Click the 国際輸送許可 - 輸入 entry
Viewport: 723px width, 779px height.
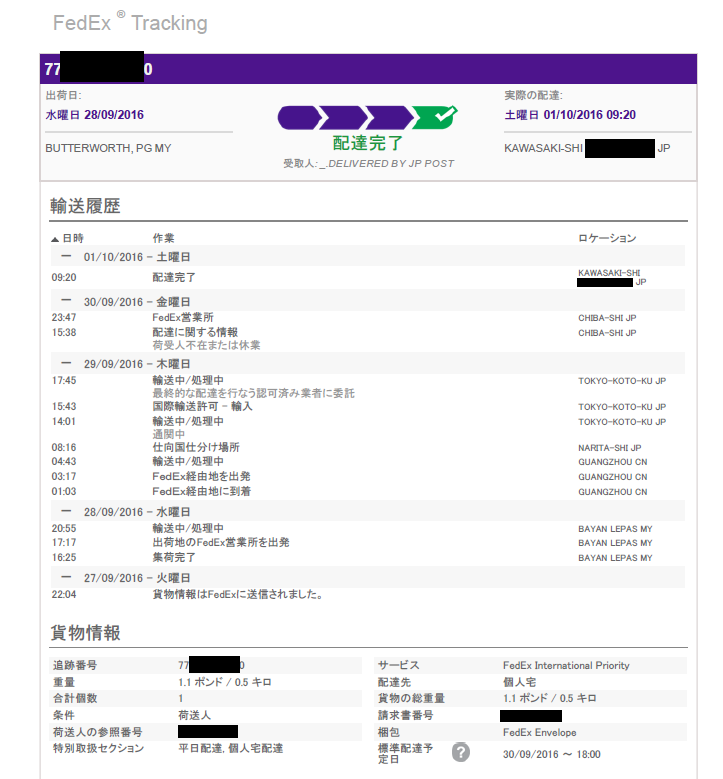pos(202,406)
